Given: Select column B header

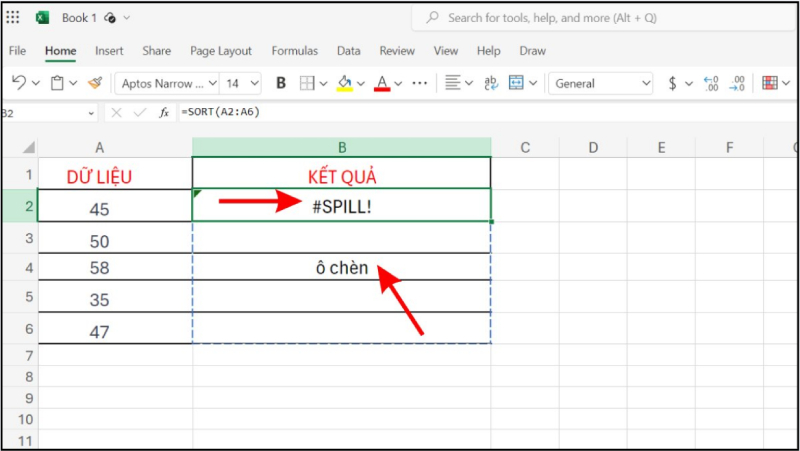Looking at the screenshot, I should point(342,148).
